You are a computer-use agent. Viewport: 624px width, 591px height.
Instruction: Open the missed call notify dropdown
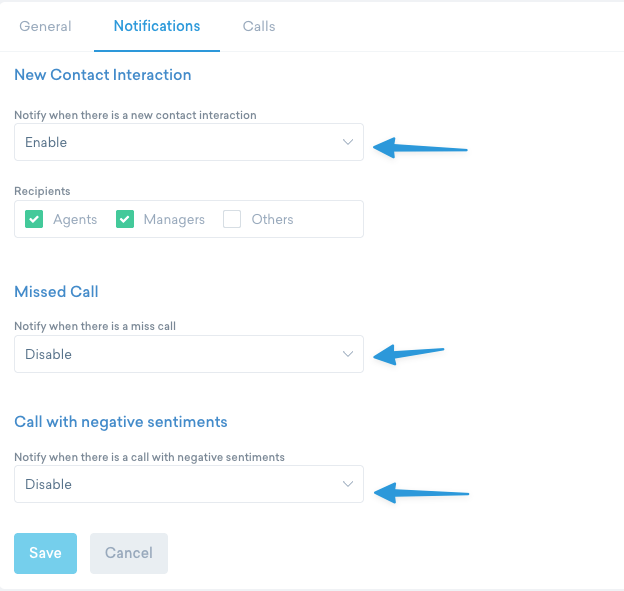(188, 354)
